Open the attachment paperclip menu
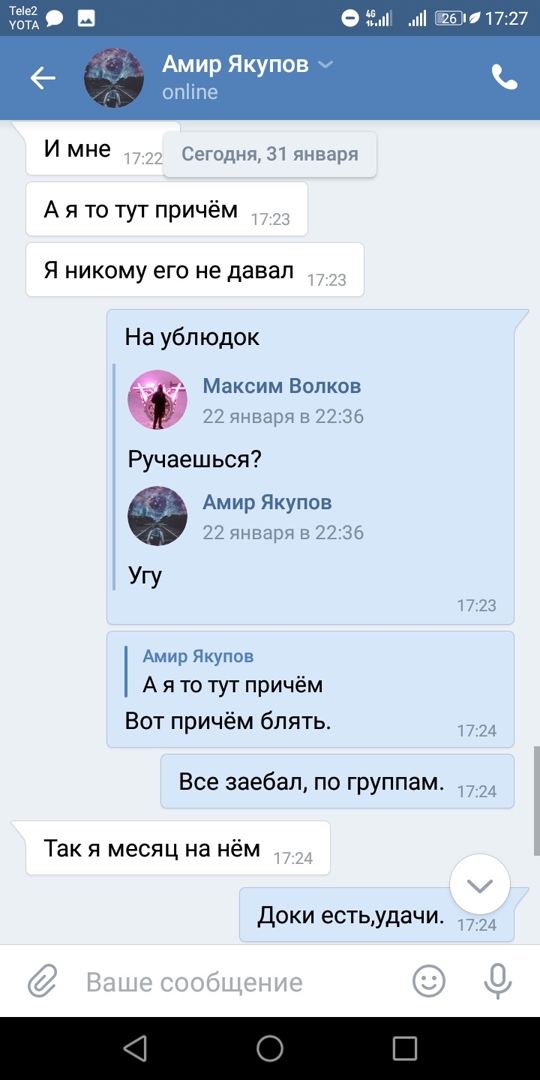Viewport: 540px width, 1080px height. [x=41, y=981]
